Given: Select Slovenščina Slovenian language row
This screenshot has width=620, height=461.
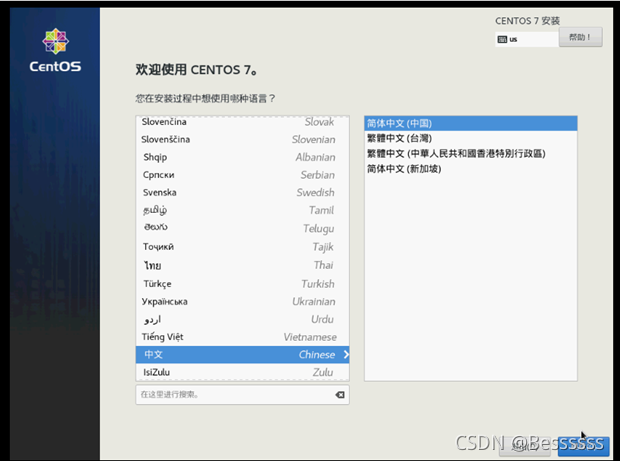Looking at the screenshot, I should 242,139.
